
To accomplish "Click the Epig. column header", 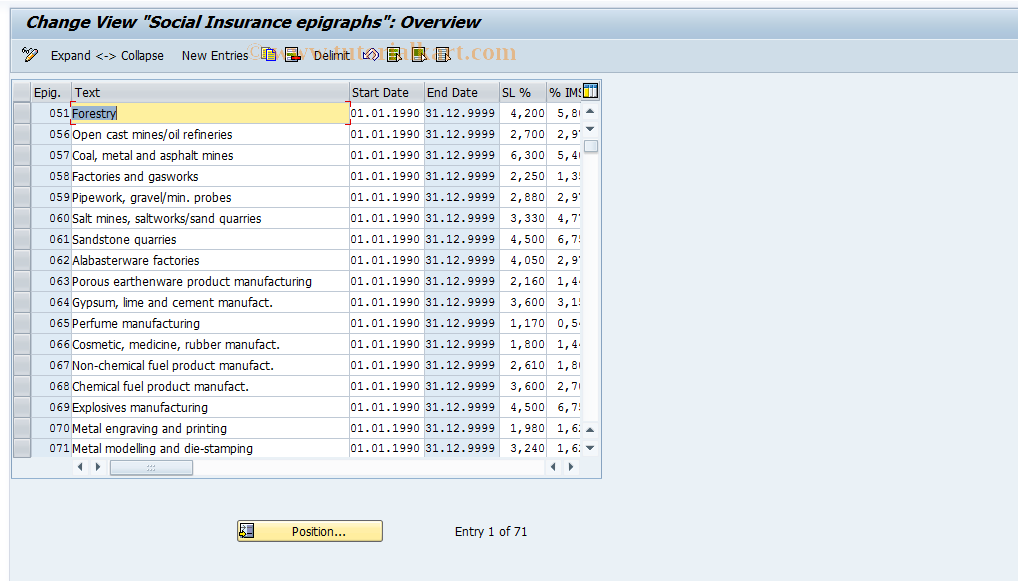I will click(51, 92).
